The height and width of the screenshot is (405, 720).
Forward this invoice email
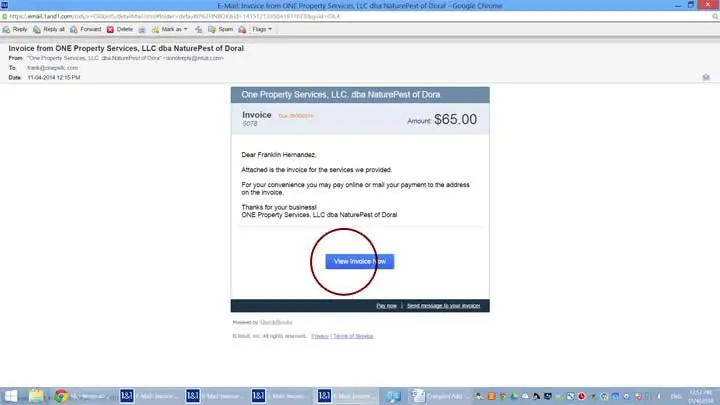(85, 29)
